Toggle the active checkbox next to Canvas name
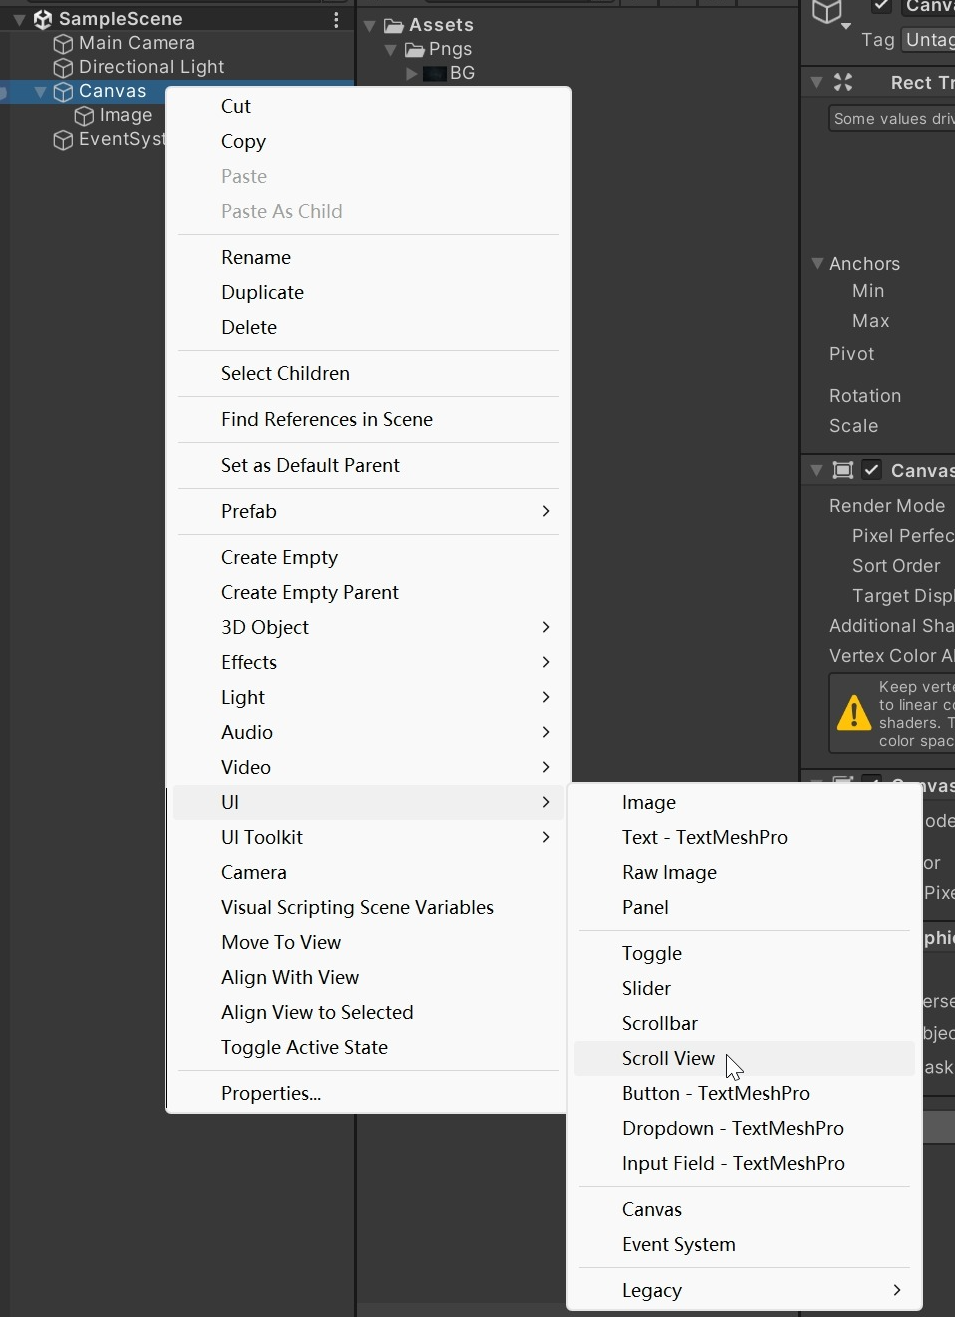 [882, 7]
